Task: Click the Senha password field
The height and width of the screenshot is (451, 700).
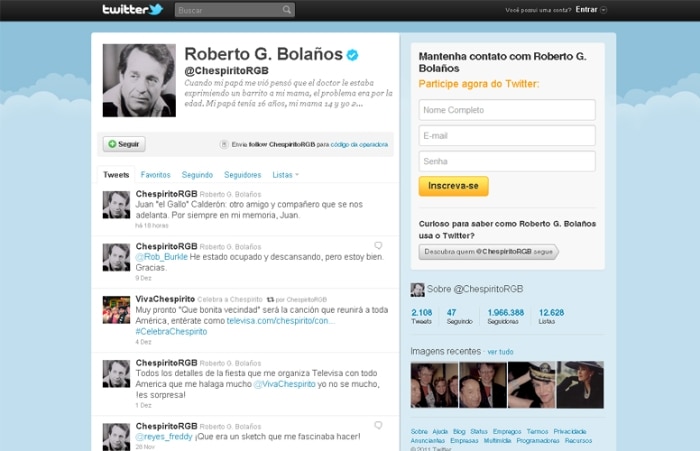Action: tap(507, 161)
